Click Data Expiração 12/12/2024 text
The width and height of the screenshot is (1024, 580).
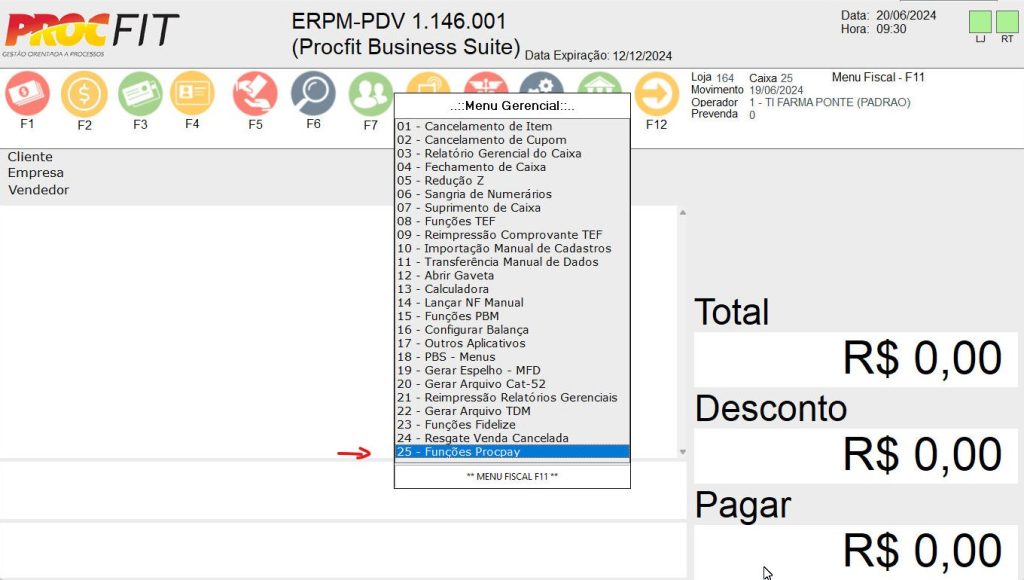pyautogui.click(x=598, y=56)
